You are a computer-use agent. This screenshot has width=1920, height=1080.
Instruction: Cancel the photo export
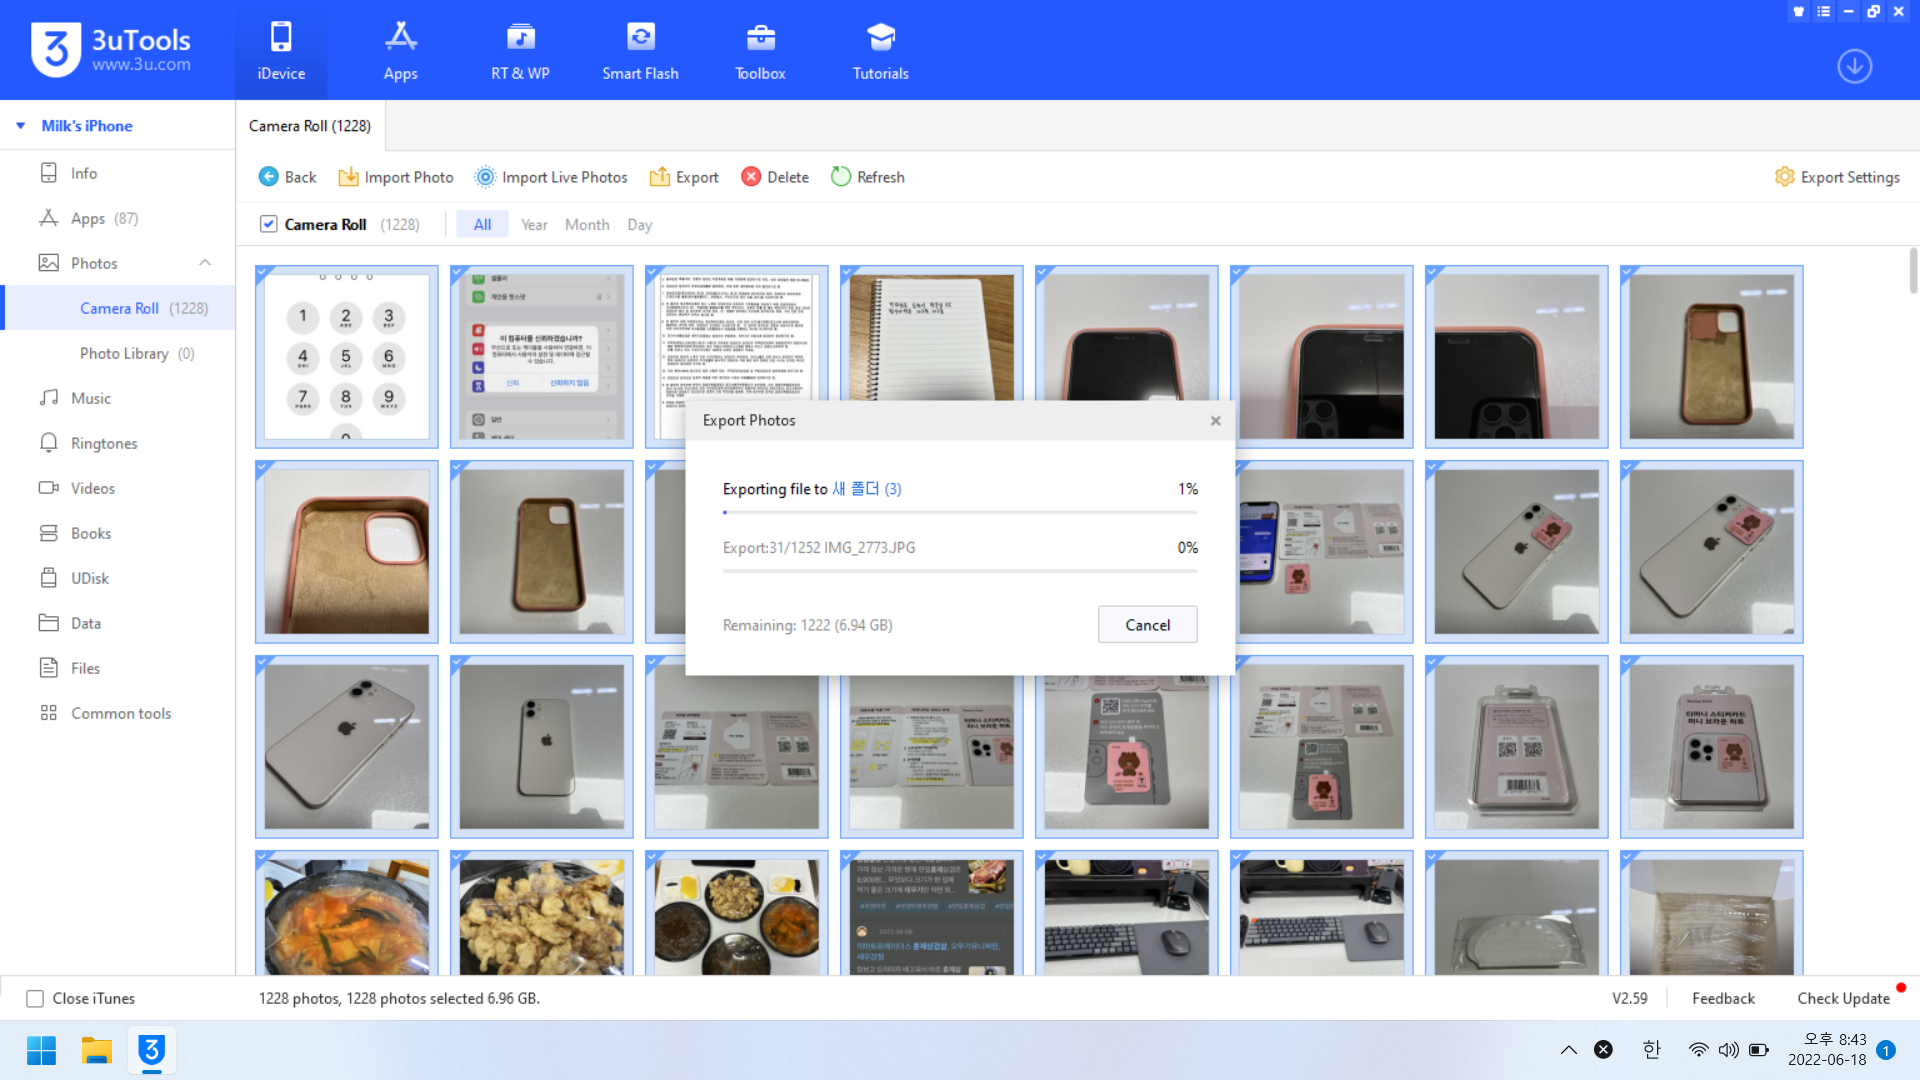pyautogui.click(x=1147, y=625)
